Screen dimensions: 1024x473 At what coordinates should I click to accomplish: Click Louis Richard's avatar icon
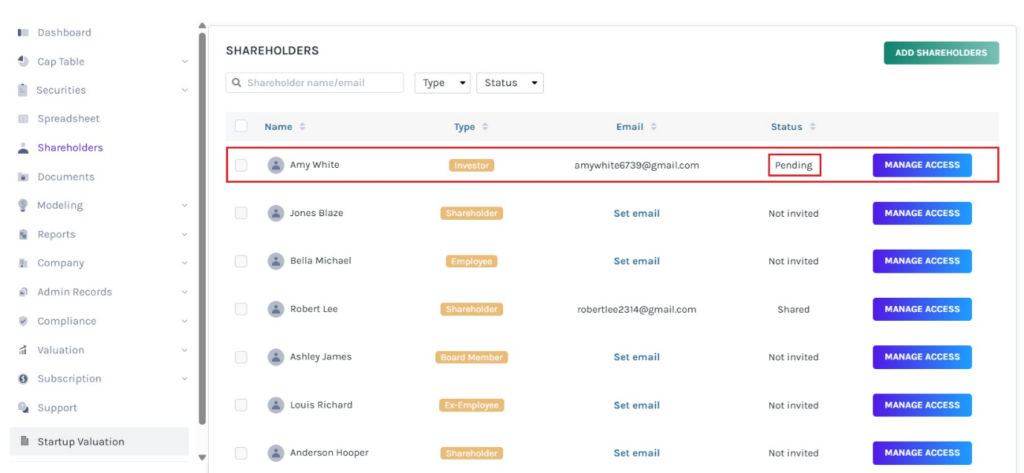pos(276,405)
